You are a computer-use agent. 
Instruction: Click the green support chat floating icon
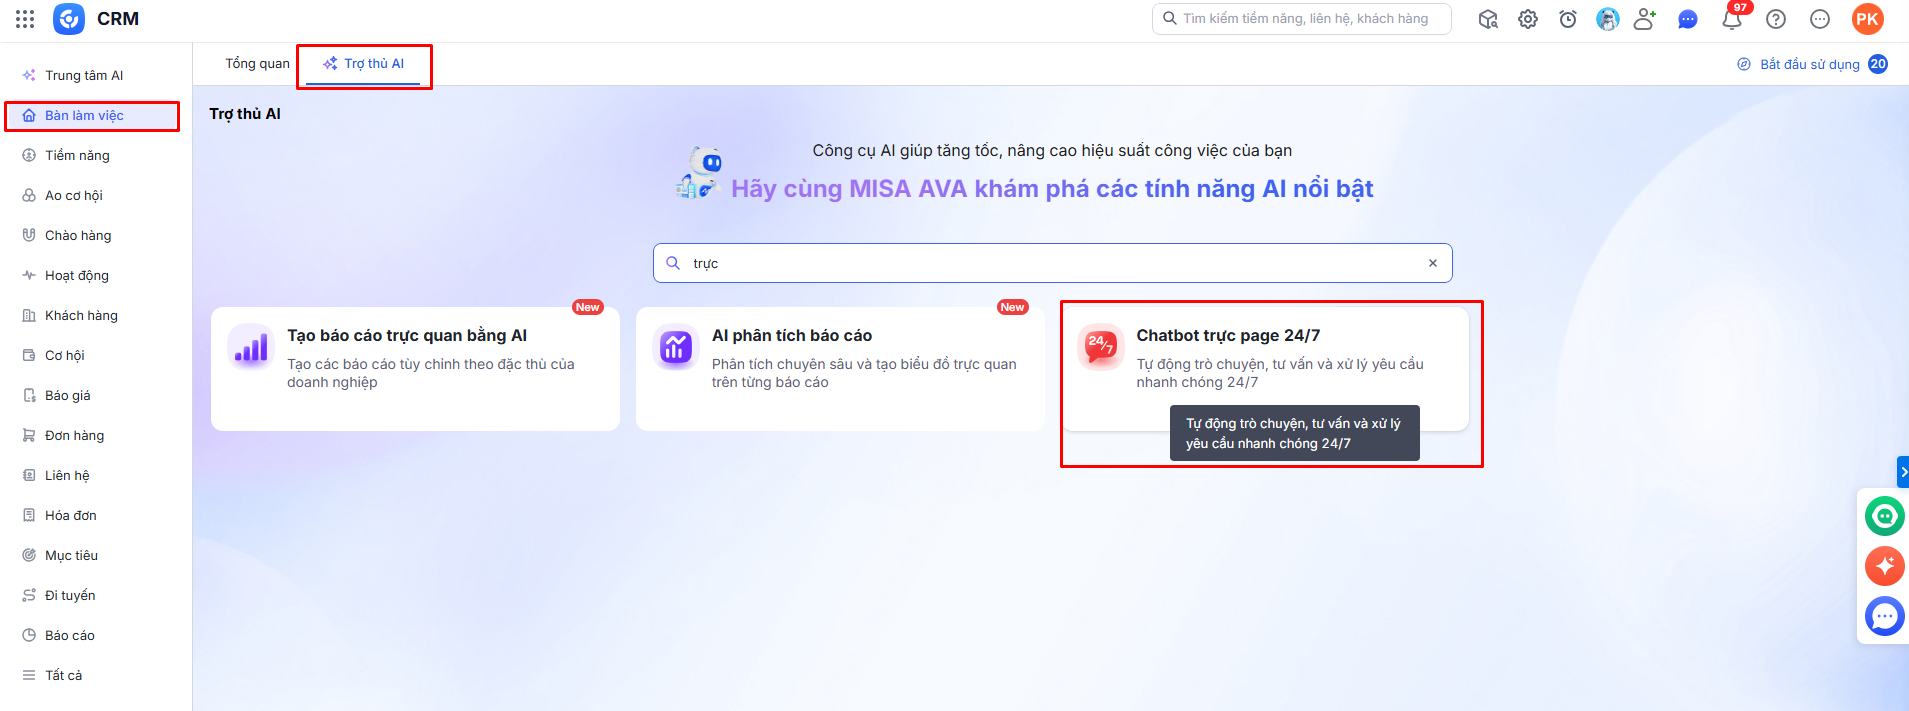(1885, 516)
